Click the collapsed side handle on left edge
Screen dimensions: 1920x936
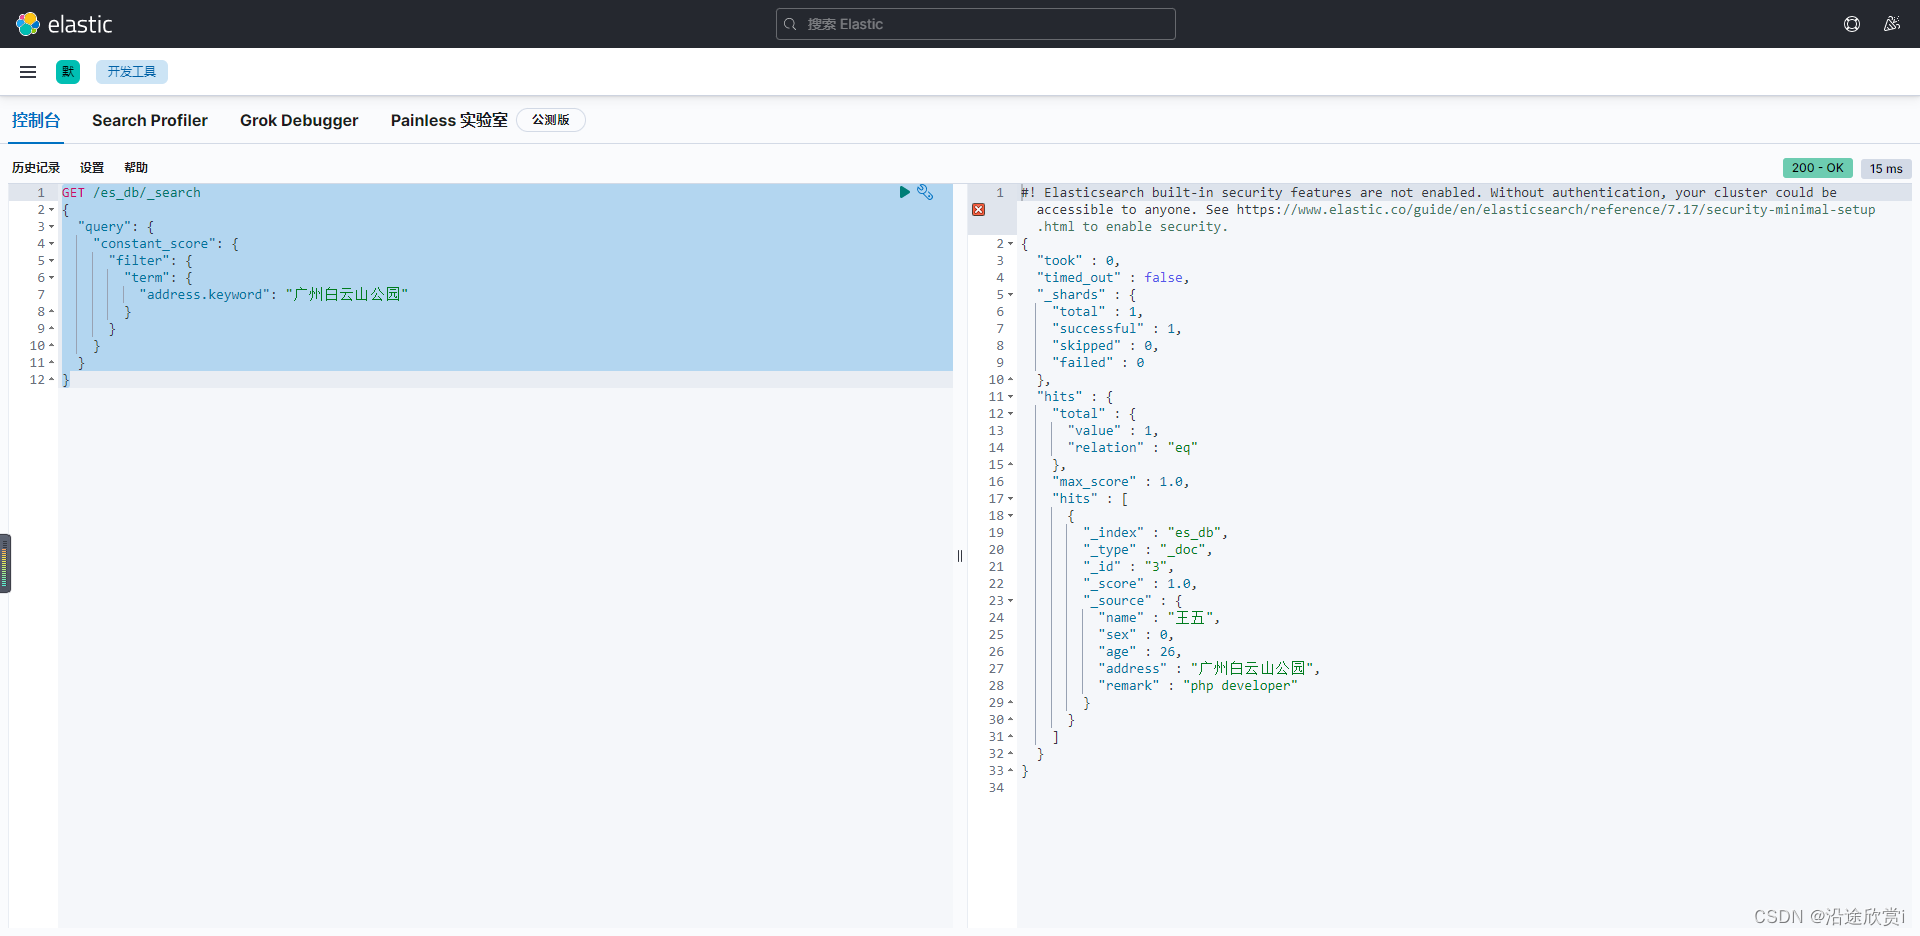pyautogui.click(x=5, y=563)
